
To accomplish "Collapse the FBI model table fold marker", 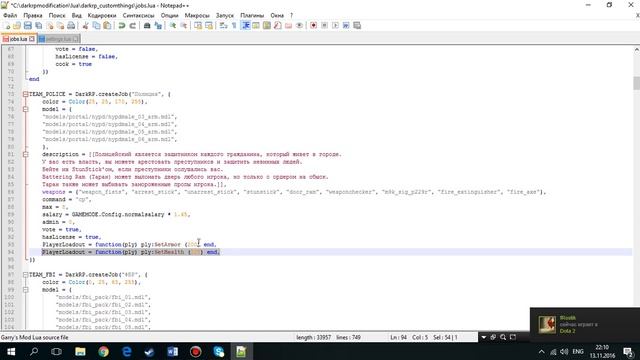I will point(25,290).
